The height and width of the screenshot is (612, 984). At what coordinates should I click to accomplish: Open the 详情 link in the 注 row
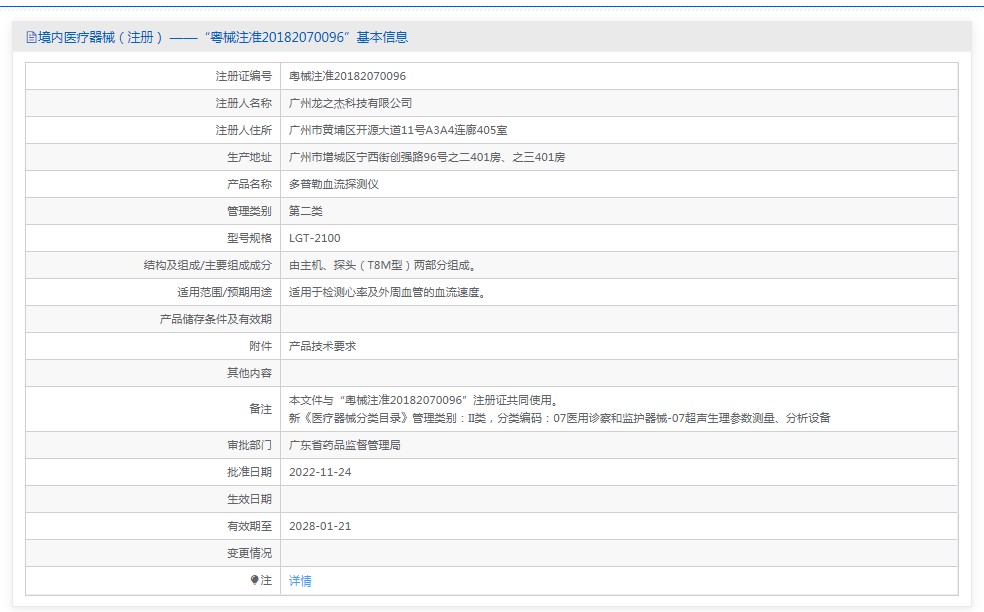click(300, 581)
